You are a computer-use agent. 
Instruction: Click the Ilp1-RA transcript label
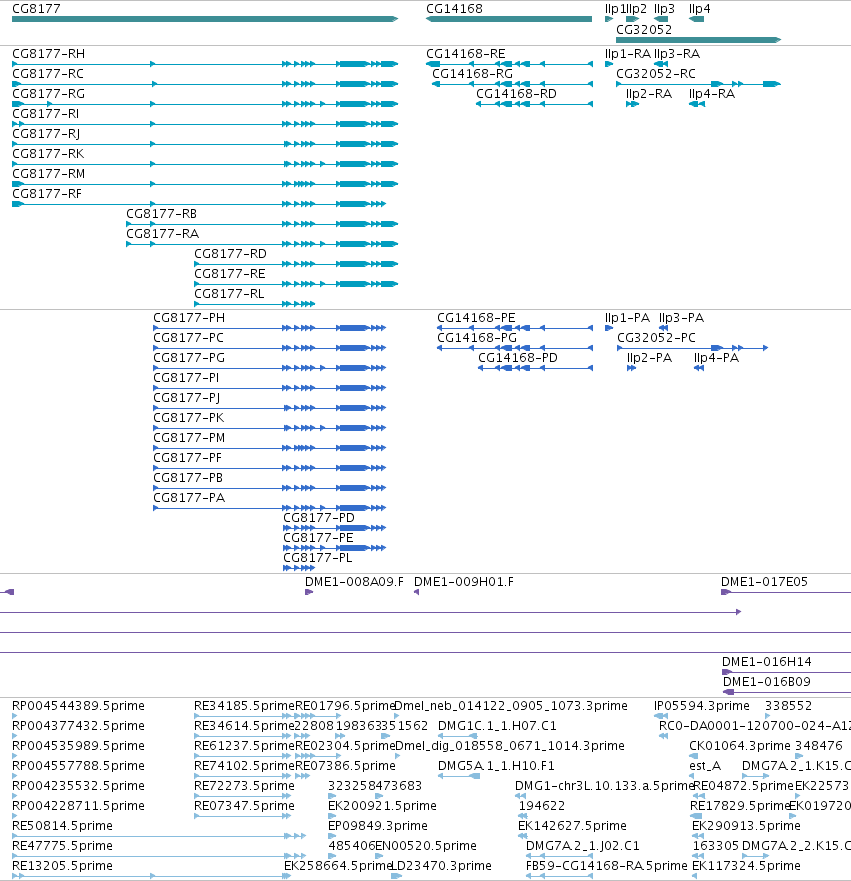tap(627, 54)
